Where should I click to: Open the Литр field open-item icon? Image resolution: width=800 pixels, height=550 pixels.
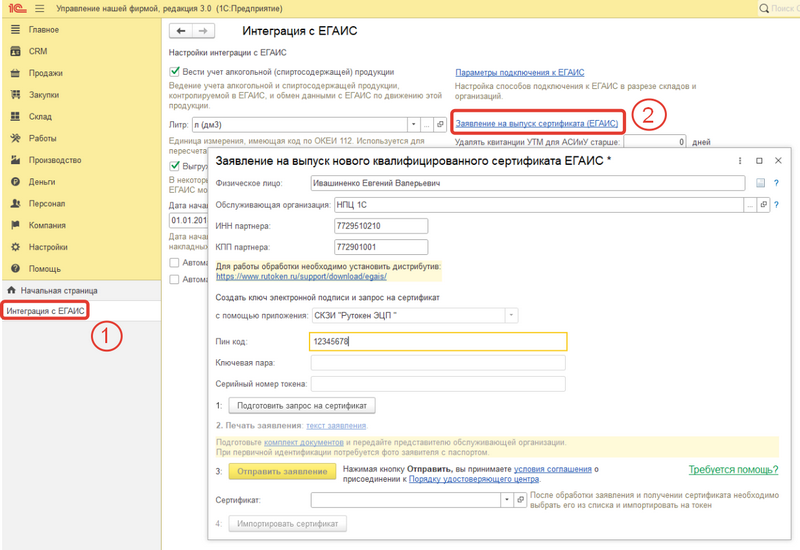(440, 124)
